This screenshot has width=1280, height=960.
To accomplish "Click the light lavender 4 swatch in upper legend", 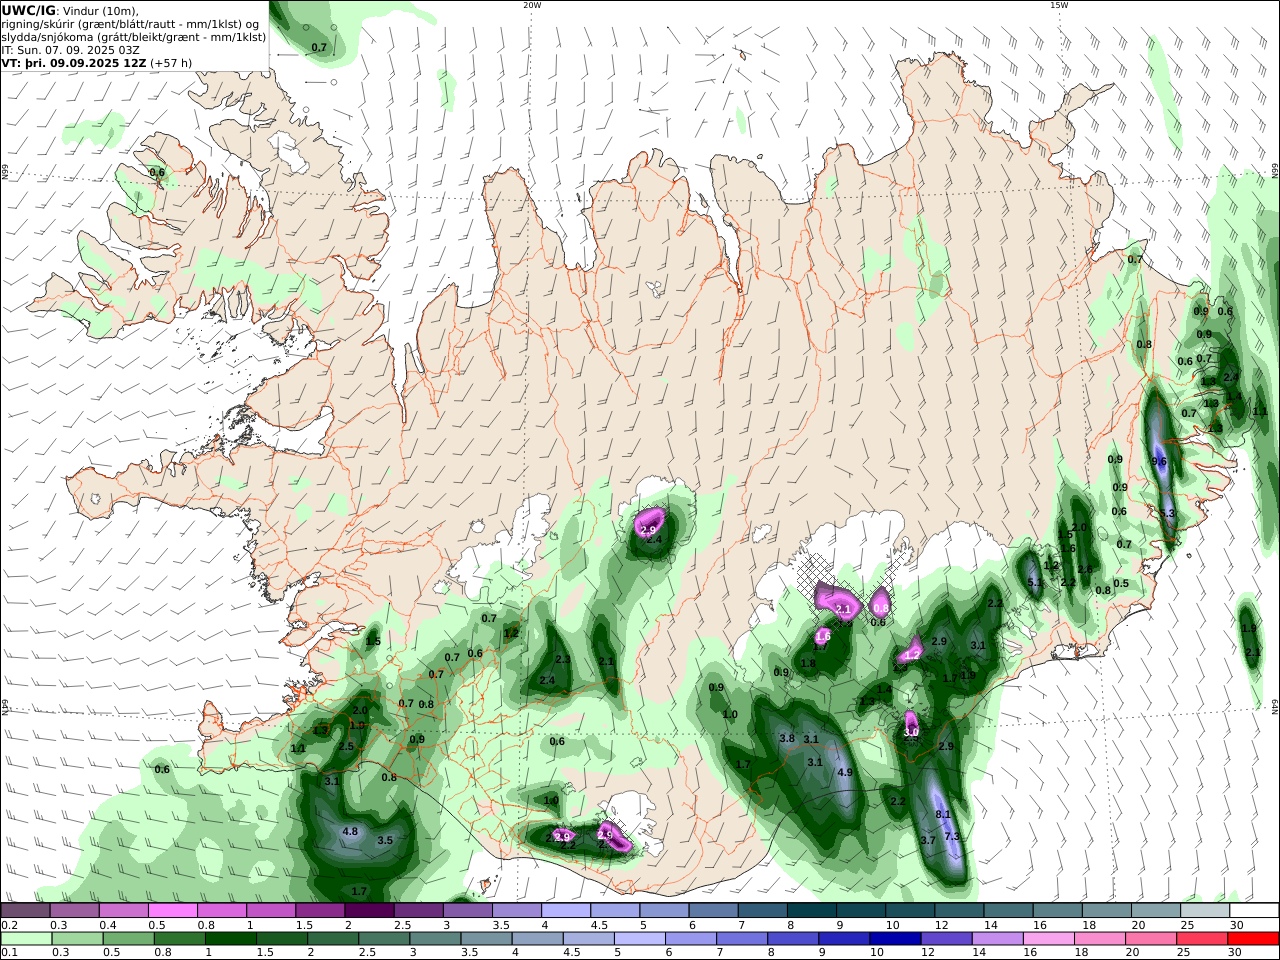I will click(x=566, y=910).
